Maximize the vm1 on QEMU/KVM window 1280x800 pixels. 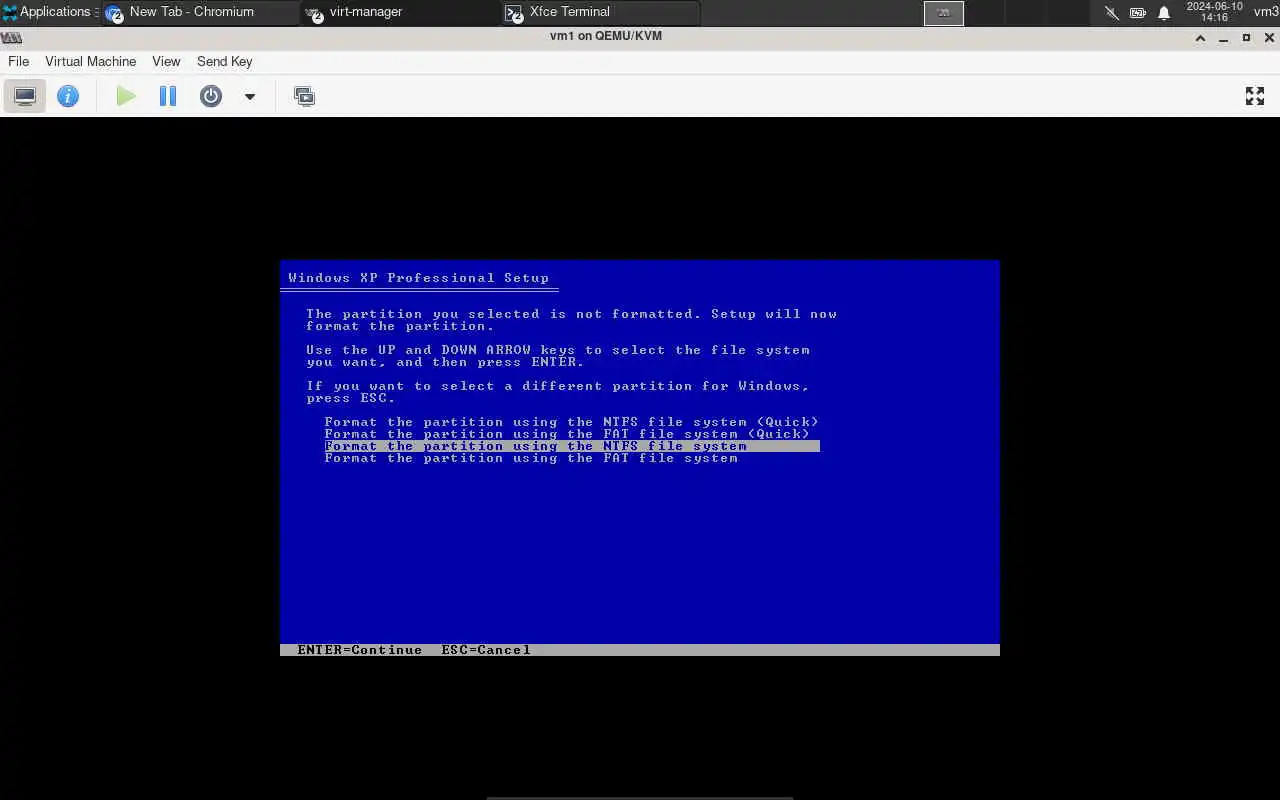click(x=1246, y=37)
